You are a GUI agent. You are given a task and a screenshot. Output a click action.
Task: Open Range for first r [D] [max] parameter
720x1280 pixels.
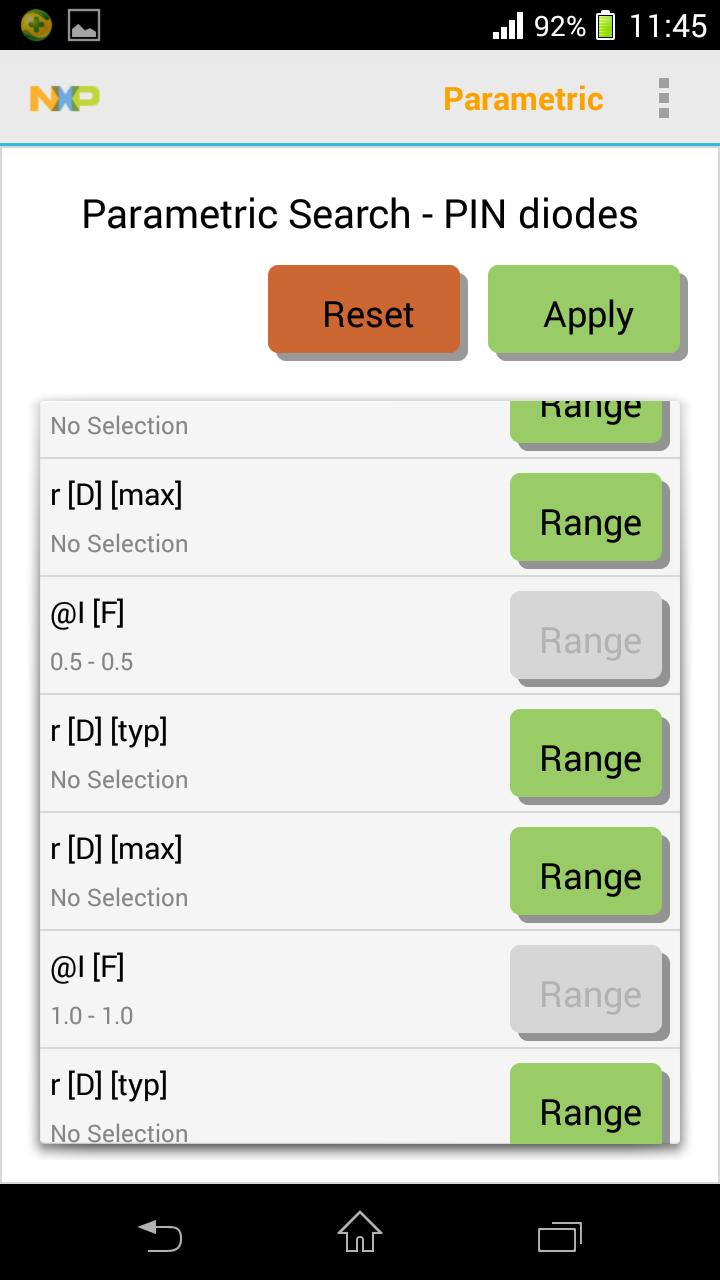(589, 520)
